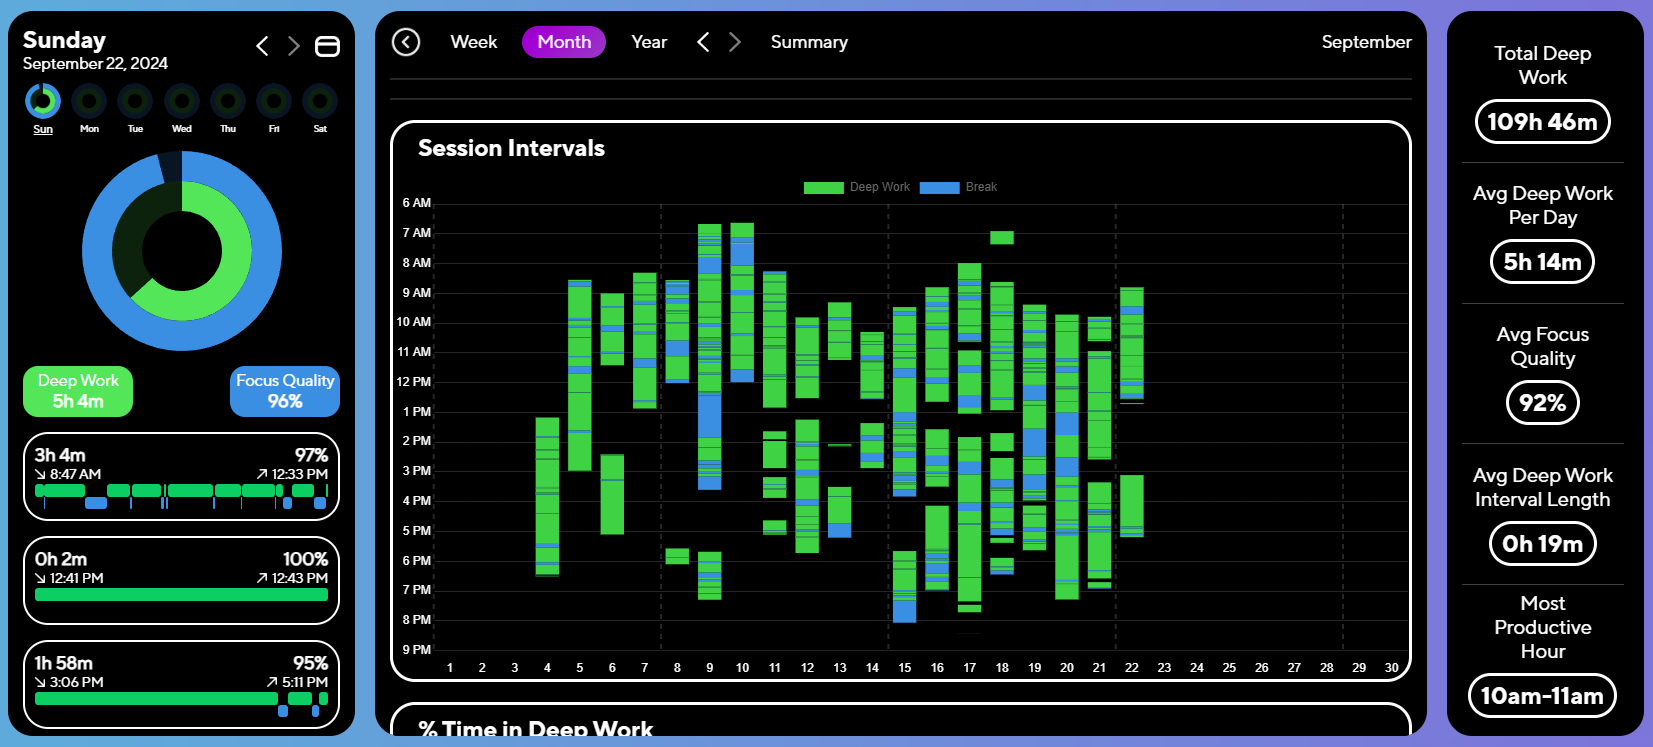Select Thursday ring in week strip
The image size is (1653, 747).
coord(228,101)
